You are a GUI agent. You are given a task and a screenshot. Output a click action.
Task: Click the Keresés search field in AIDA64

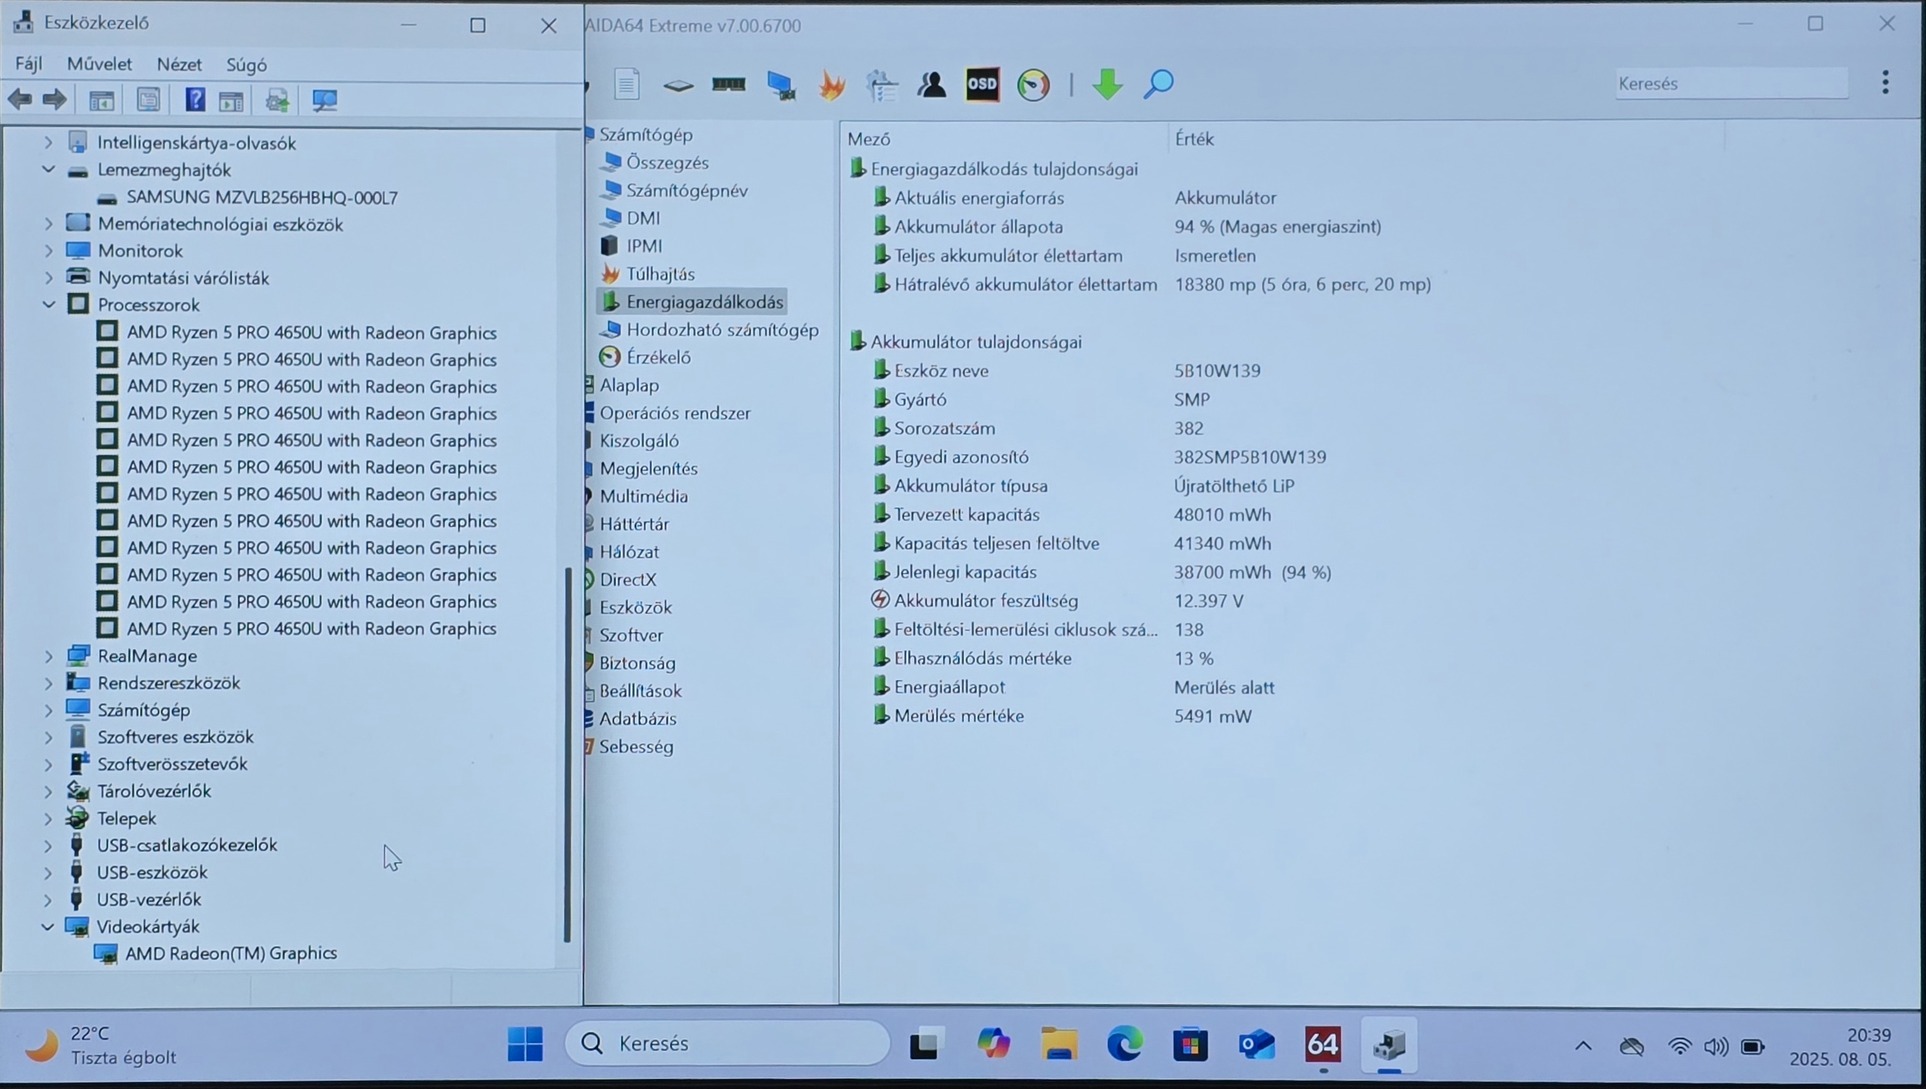tap(1730, 84)
